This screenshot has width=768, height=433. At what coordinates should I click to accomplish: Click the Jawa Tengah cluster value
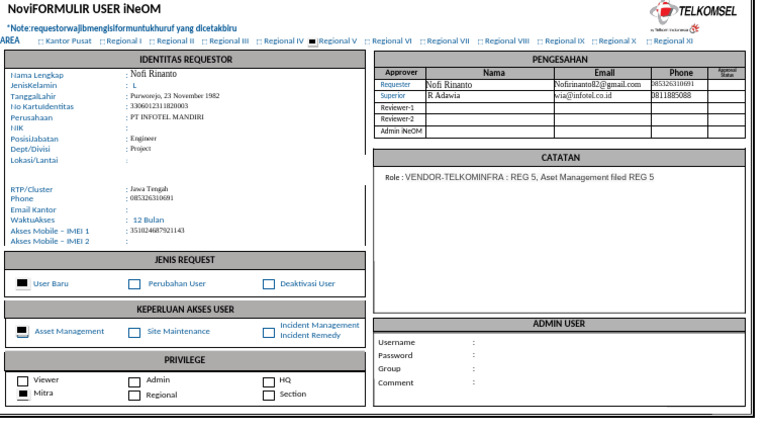[149, 189]
